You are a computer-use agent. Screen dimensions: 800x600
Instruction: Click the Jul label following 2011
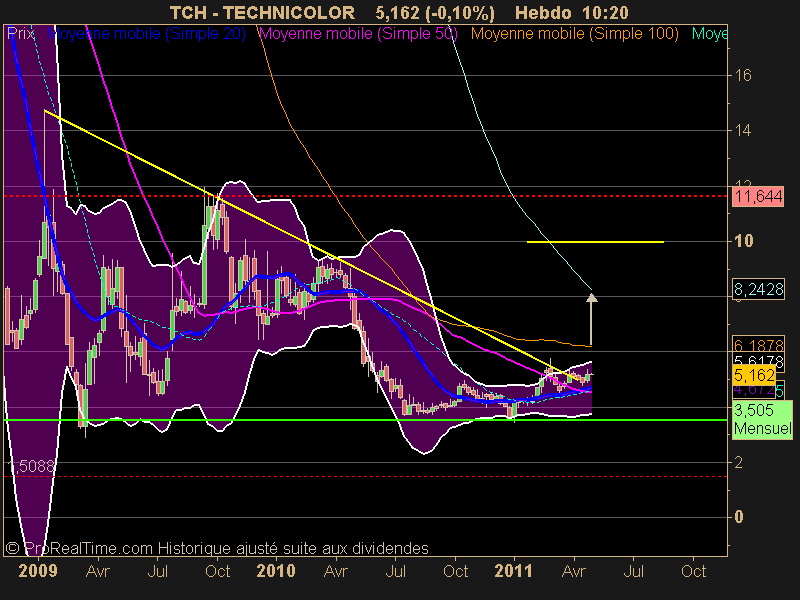click(x=634, y=571)
